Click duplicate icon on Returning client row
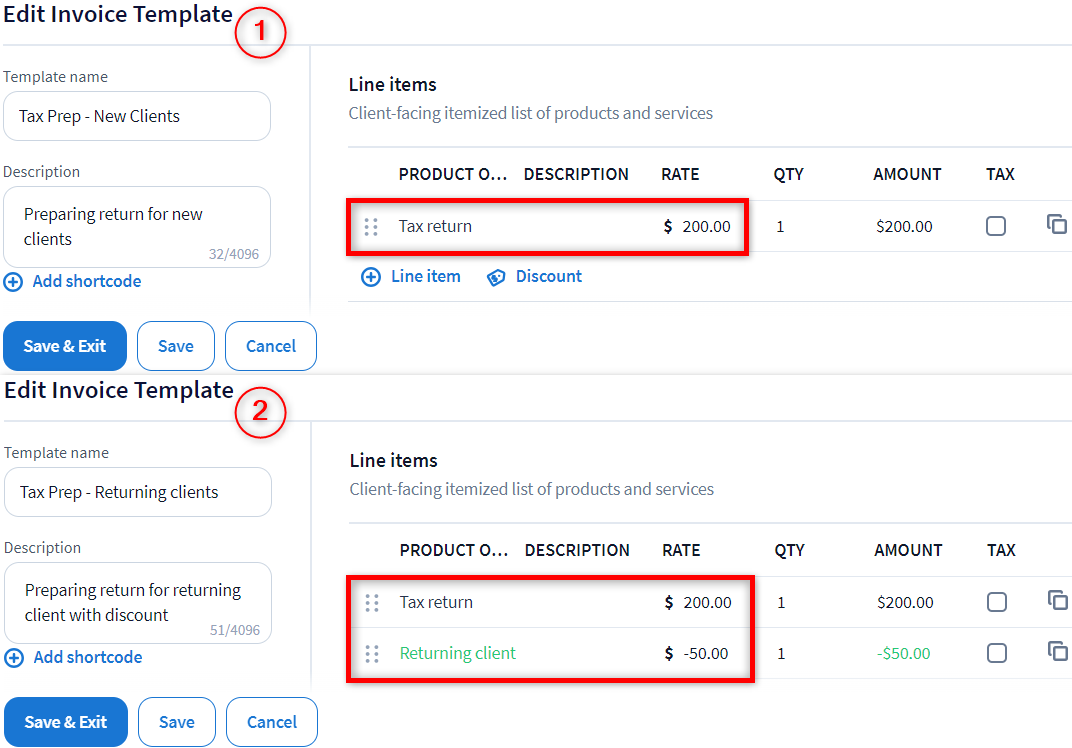This screenshot has height=748, width=1072. coord(1058,652)
